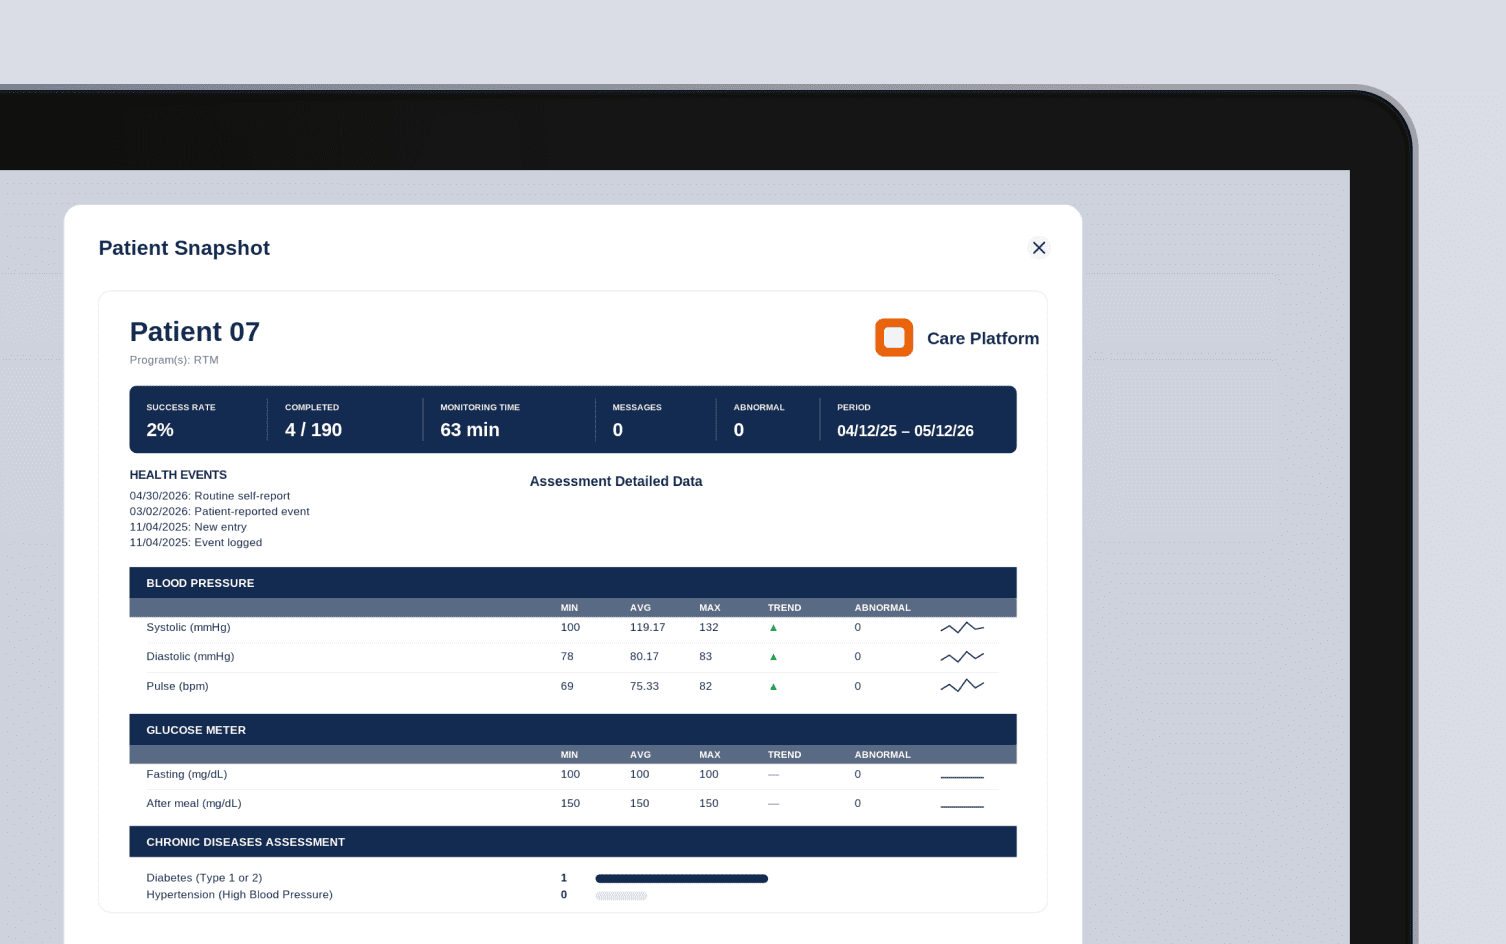Click the 03/02/2026 Patient-reported event entry
Screen dimensions: 1506x944
click(219, 512)
